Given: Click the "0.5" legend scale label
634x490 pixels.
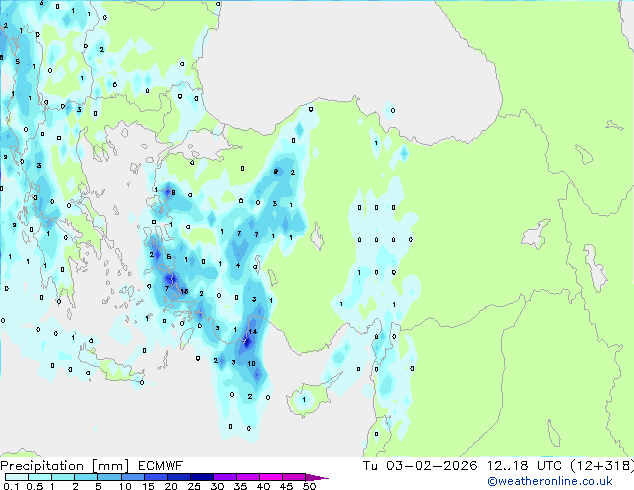Looking at the screenshot, I should 34,486.
